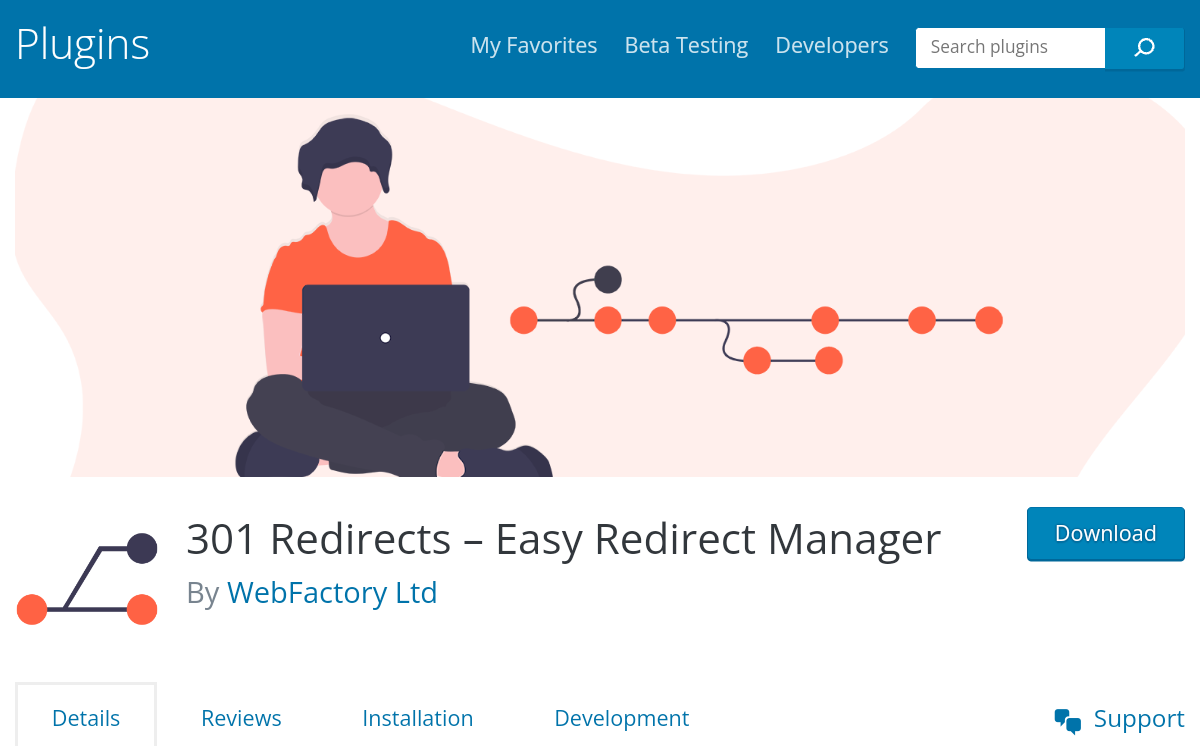Image resolution: width=1200 pixels, height=746 pixels.
Task: Click the 301 Redirects plugin logo icon
Action: tap(87, 579)
